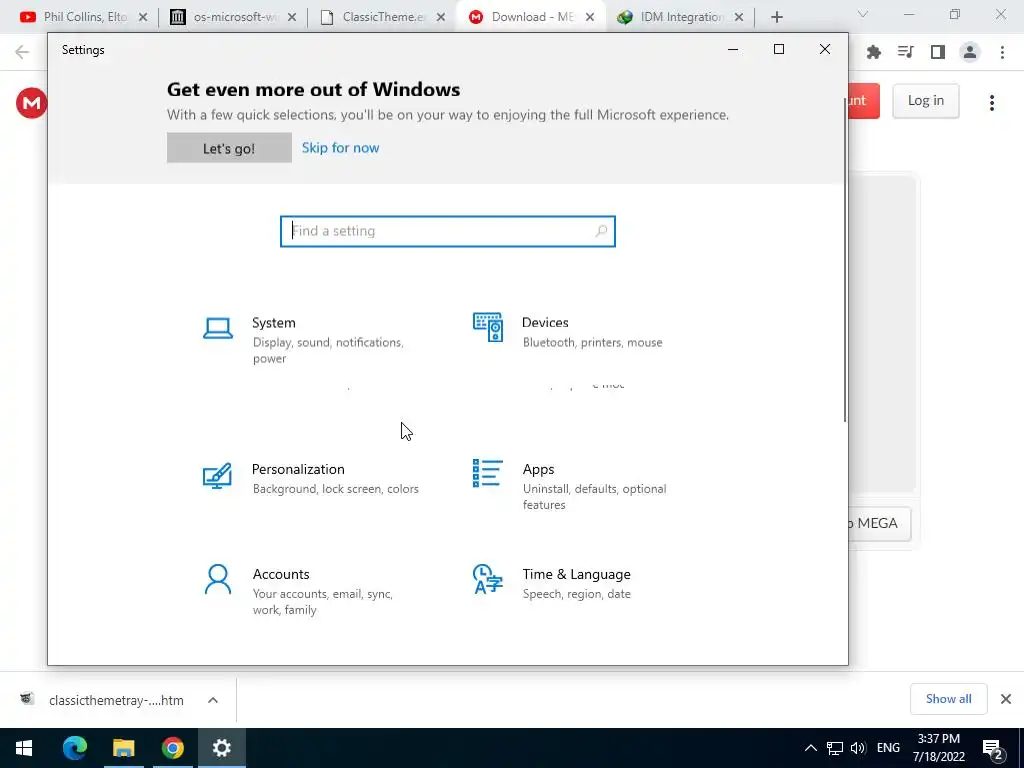The width and height of the screenshot is (1024, 768).
Task: Open Chrome three-dot menu
Action: tap(1002, 52)
